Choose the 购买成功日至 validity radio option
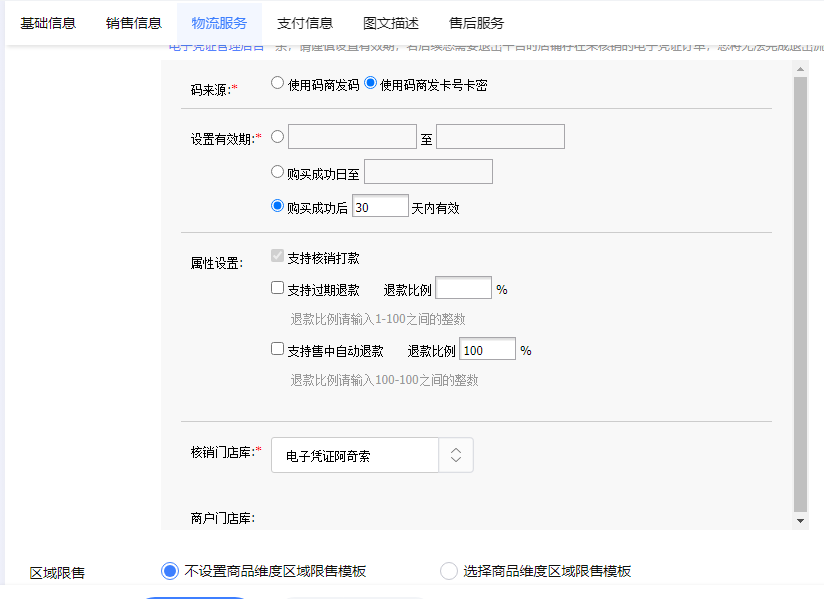This screenshot has height=599, width=824. pos(278,172)
